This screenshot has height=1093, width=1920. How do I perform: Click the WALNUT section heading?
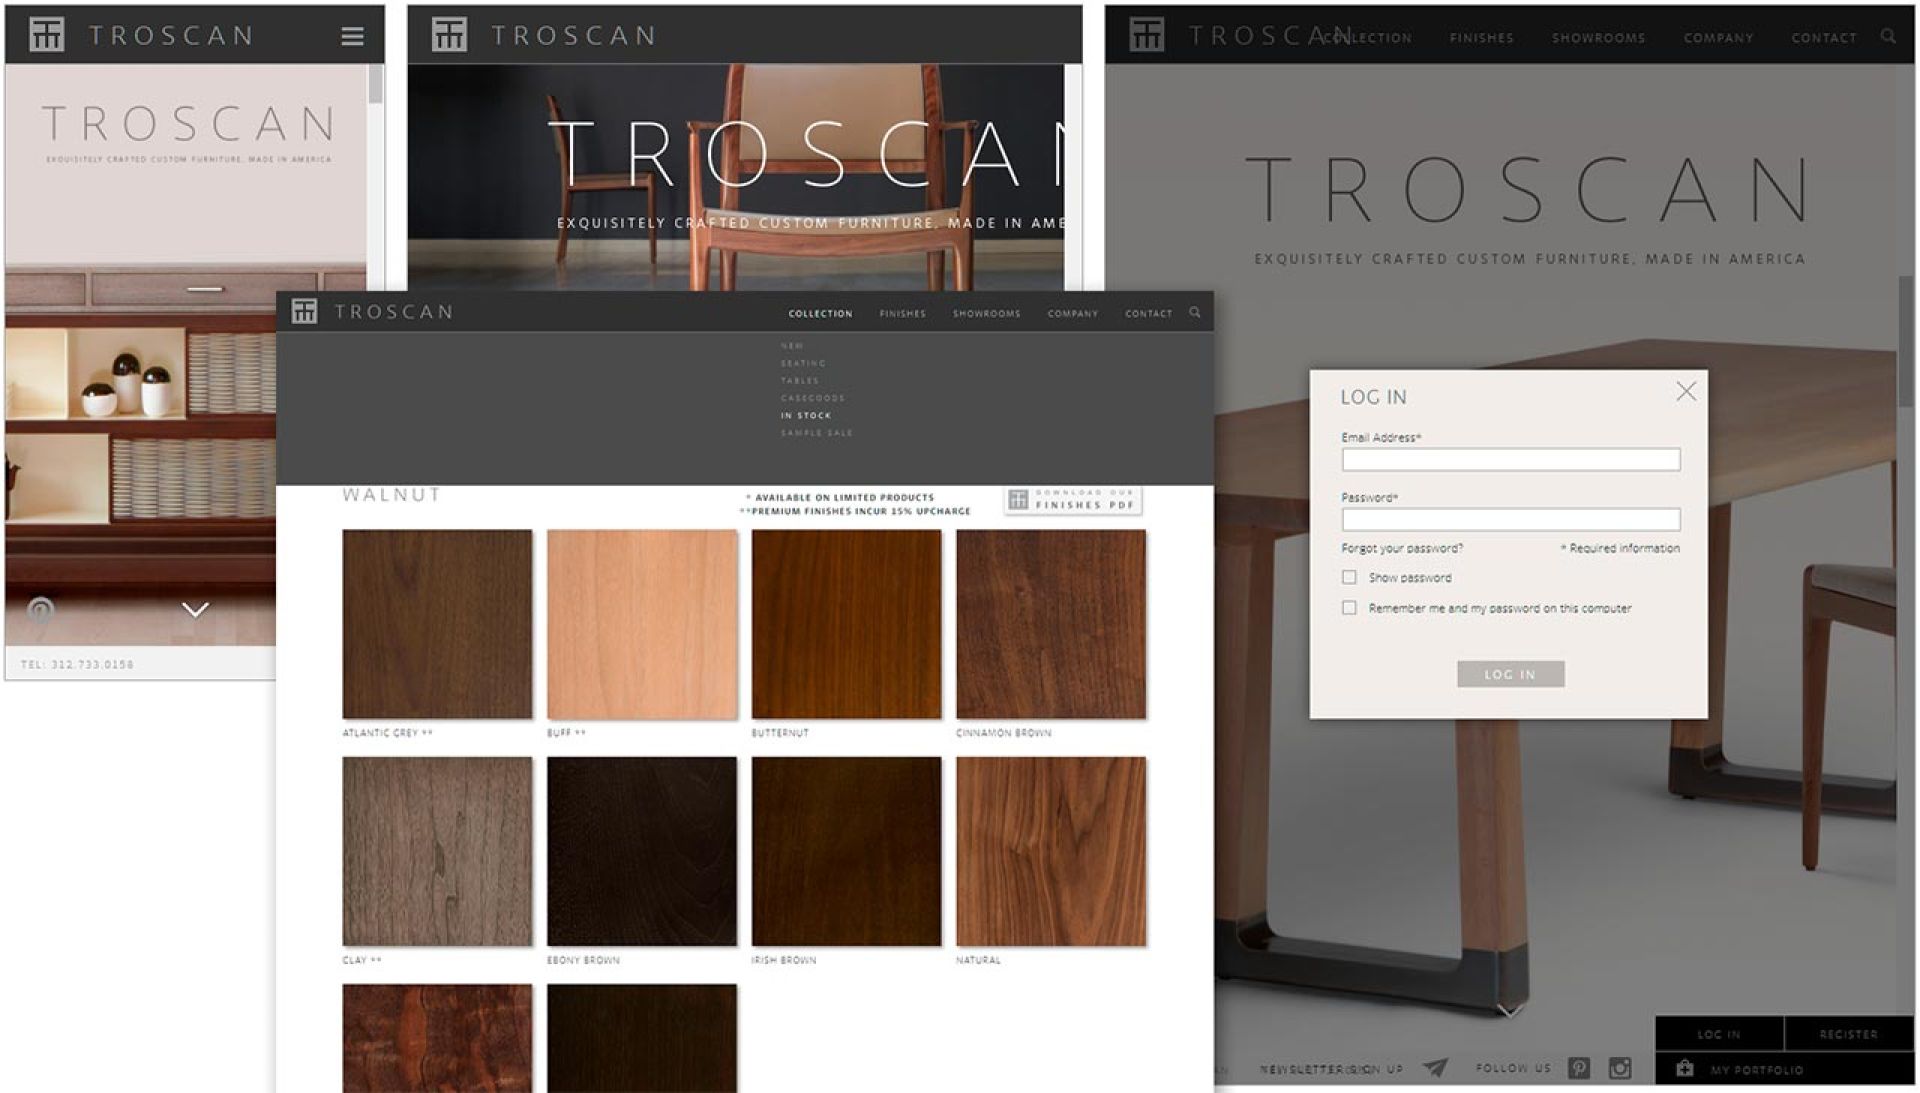[x=391, y=495]
